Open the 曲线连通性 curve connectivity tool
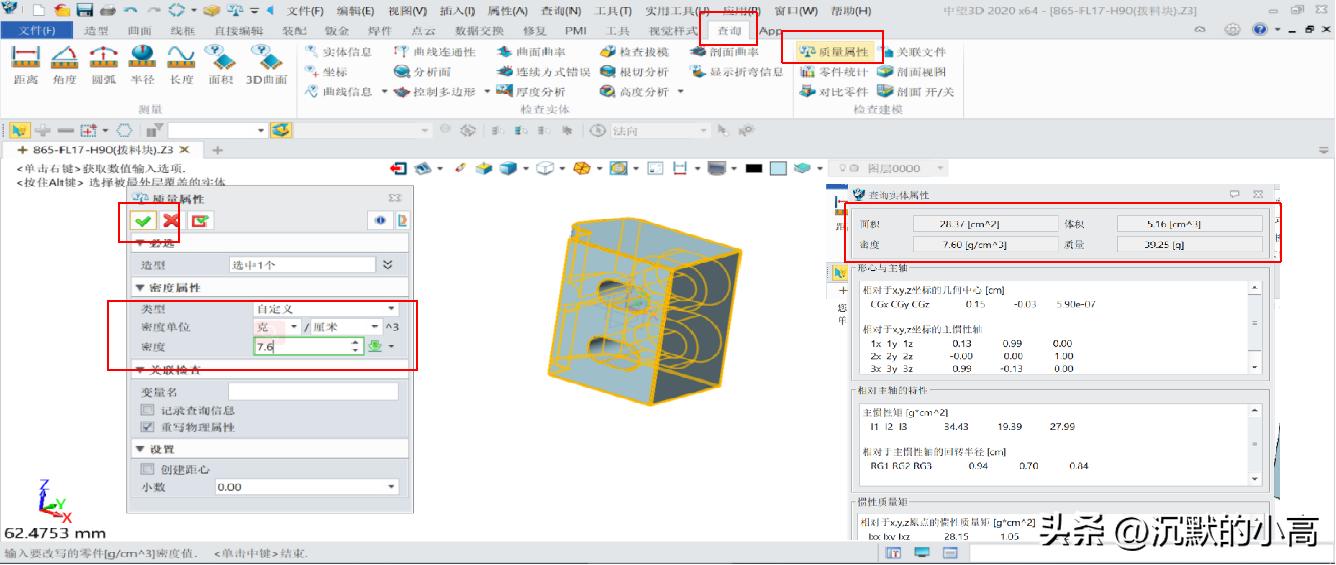This screenshot has width=1336, height=565. pos(436,52)
